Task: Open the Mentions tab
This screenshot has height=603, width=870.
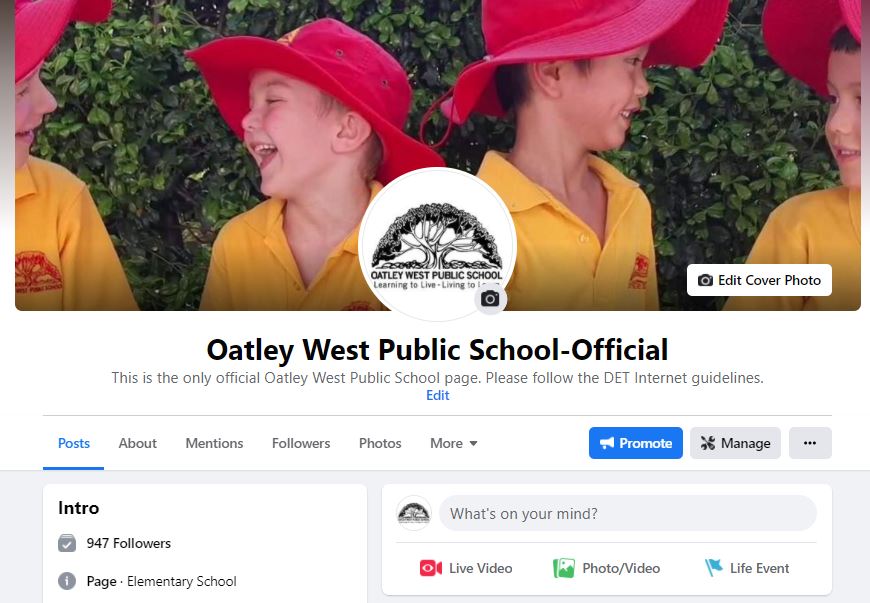Action: 214,443
